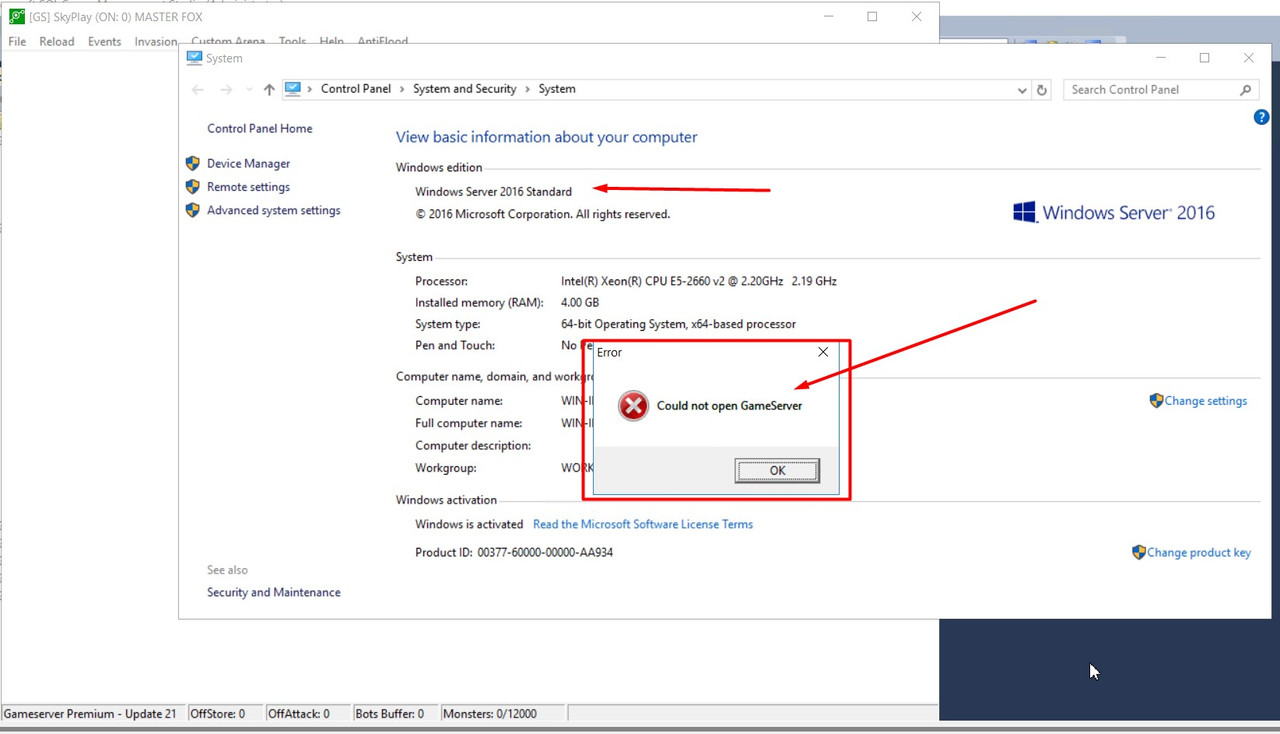
Task: Click Gameserver Premium - Update 21 status
Action: coord(90,714)
